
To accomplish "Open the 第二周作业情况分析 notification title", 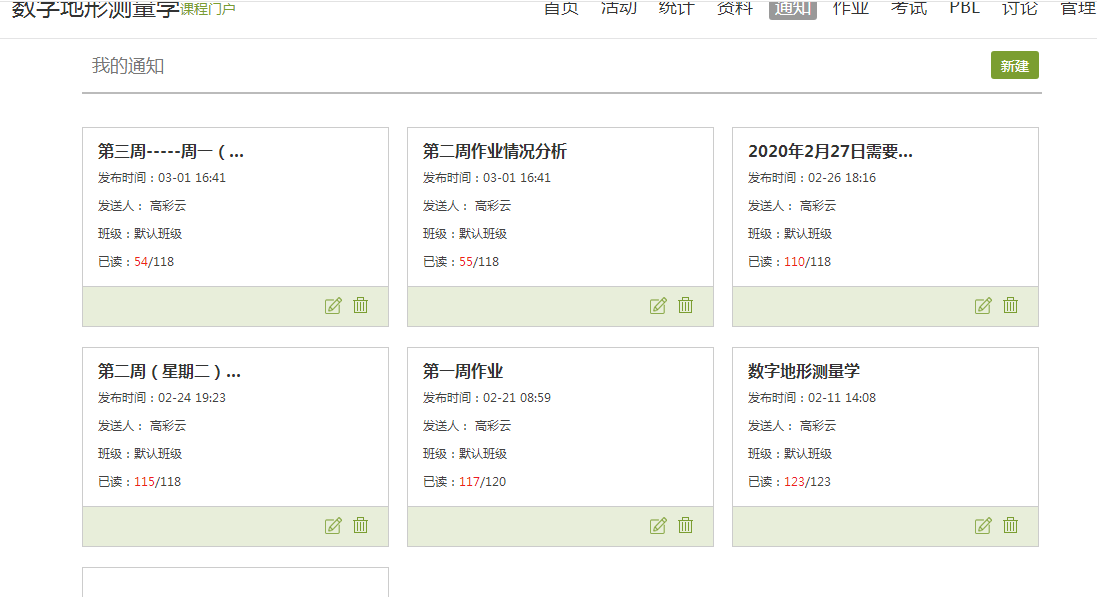I will [495, 151].
